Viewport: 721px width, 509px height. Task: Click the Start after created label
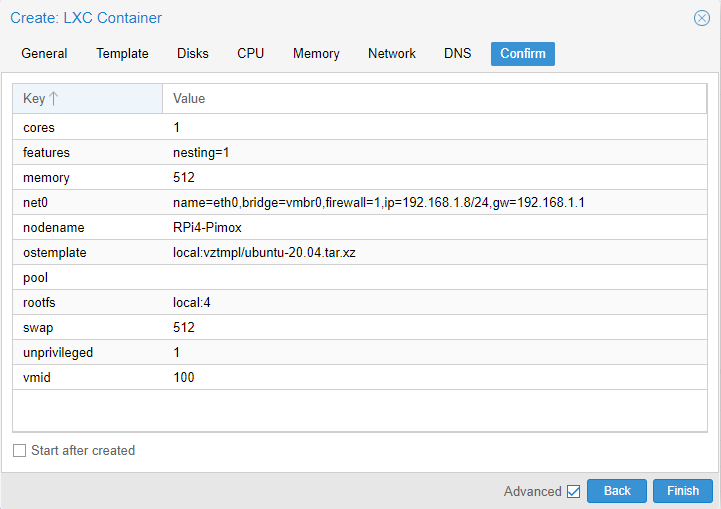pyautogui.click(x=83, y=451)
